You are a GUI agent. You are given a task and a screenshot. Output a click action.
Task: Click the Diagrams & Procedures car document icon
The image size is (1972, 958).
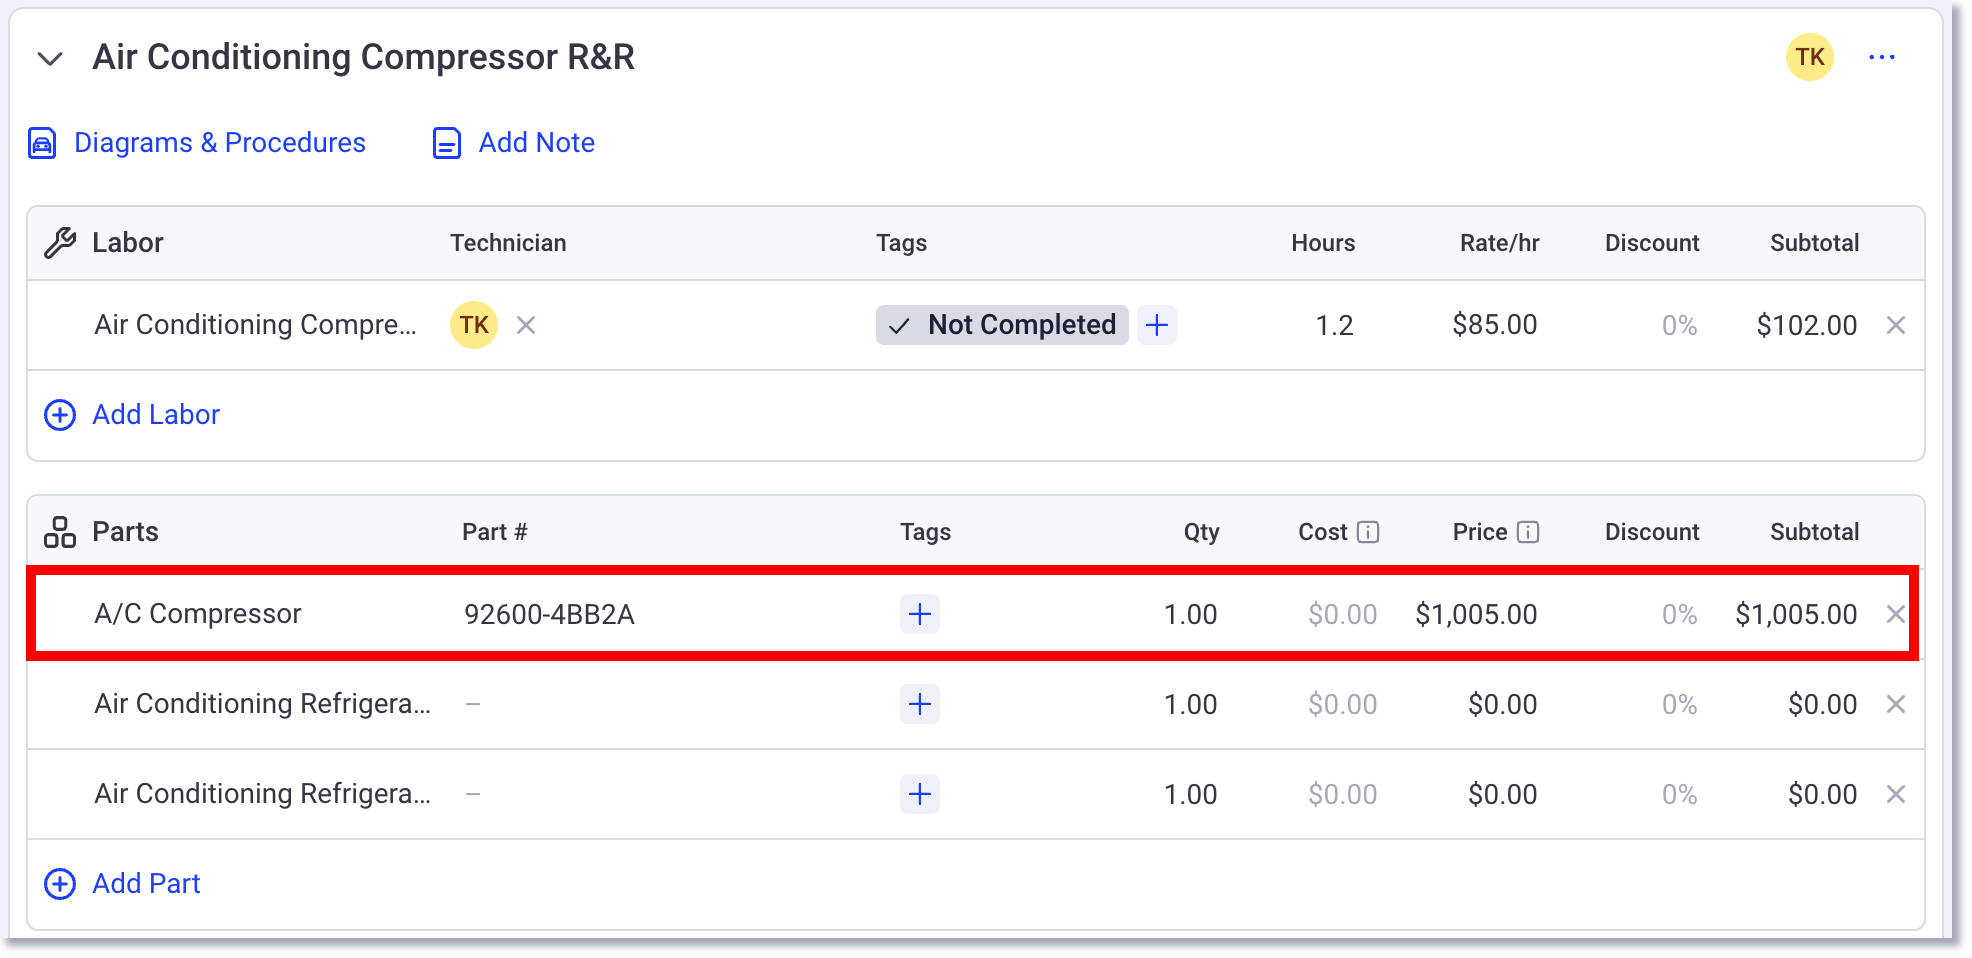point(42,143)
